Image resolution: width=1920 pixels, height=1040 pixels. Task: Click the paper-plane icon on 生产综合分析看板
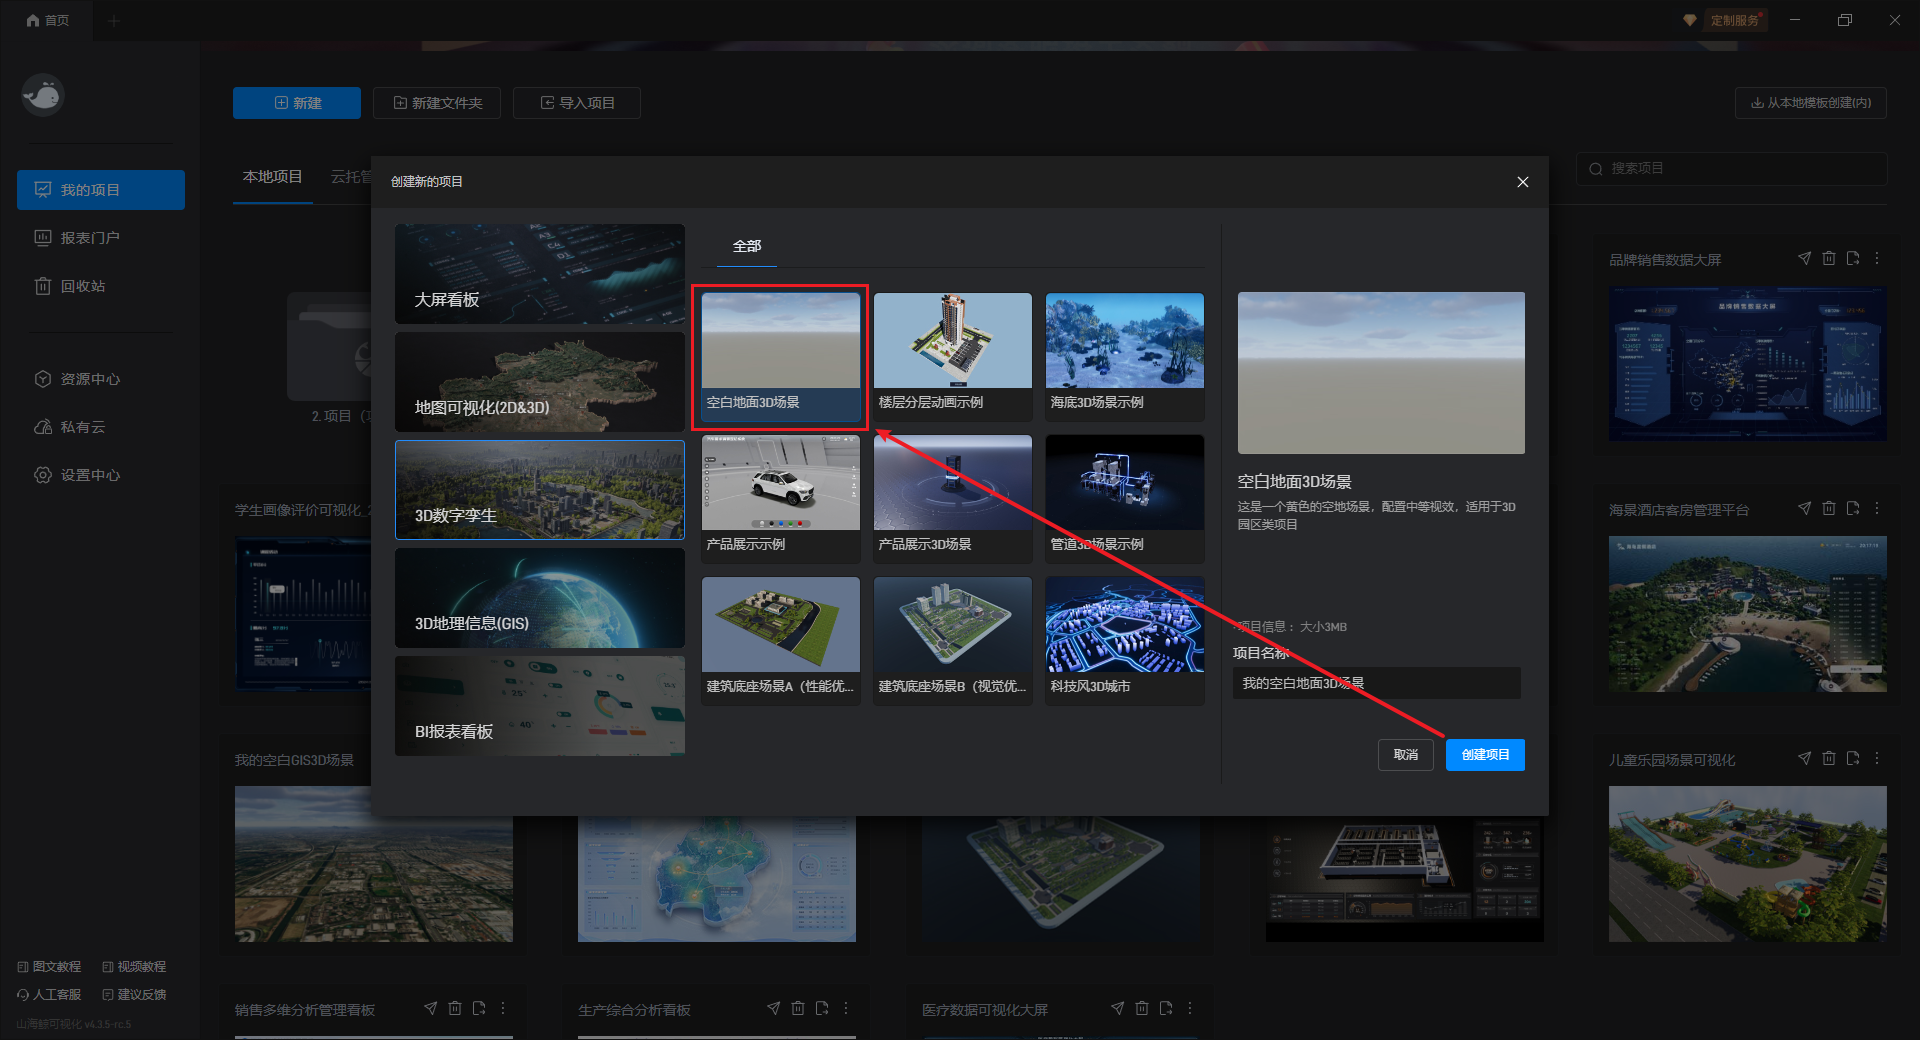pos(773,1008)
